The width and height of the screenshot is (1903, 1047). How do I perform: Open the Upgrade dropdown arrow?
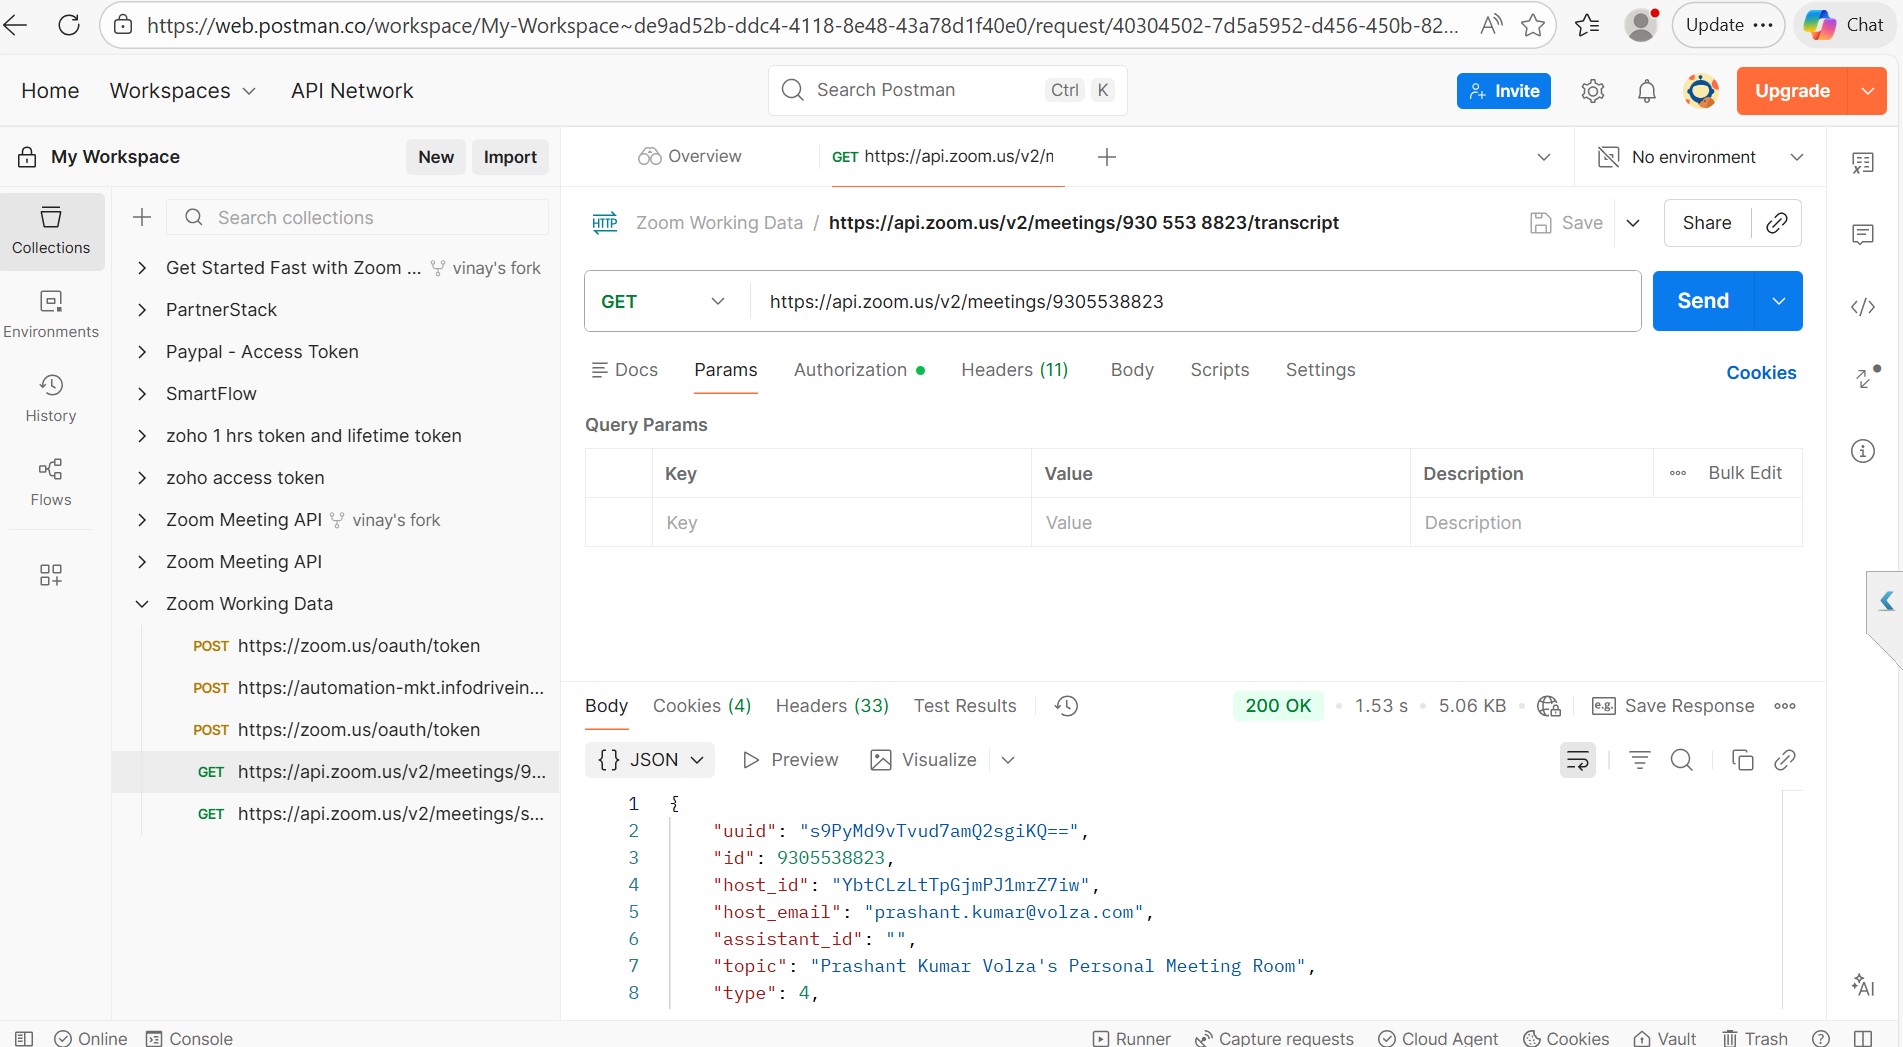[1867, 91]
